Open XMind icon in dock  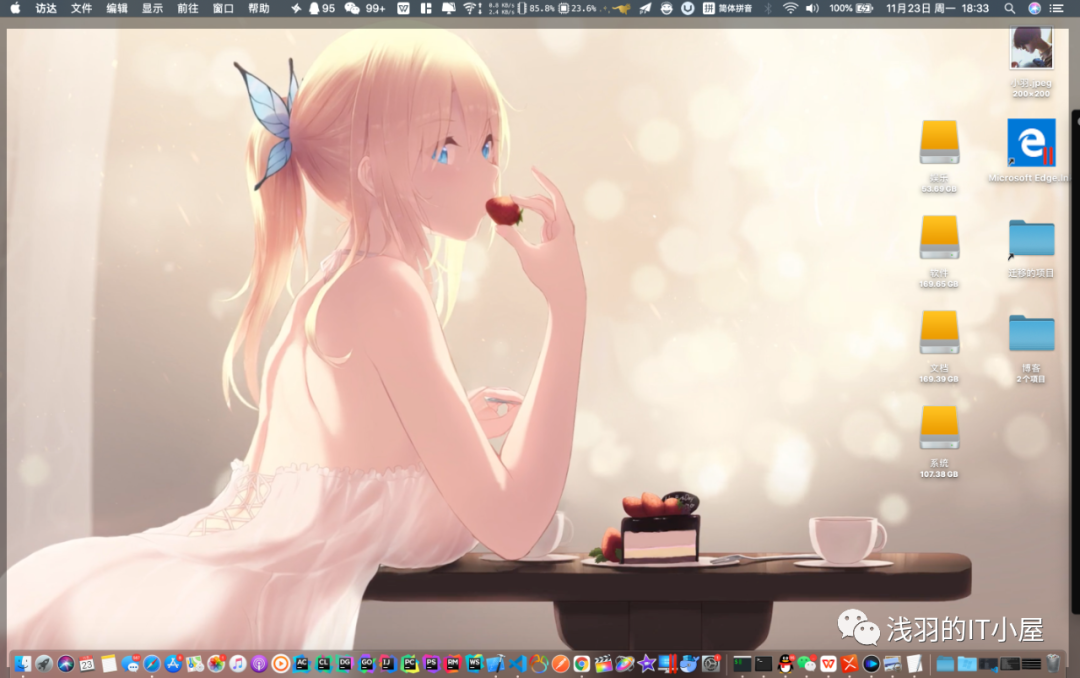pos(849,664)
